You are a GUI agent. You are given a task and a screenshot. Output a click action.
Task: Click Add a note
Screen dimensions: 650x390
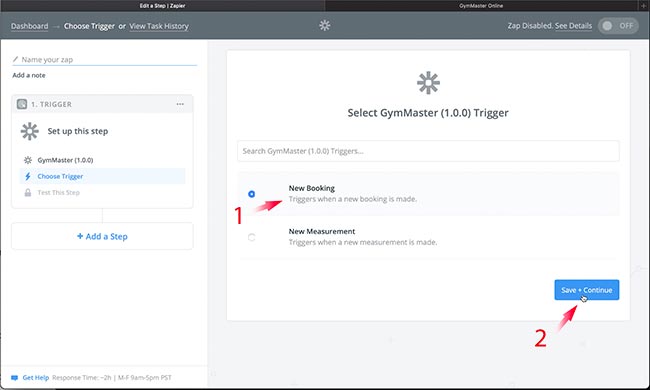(x=29, y=75)
